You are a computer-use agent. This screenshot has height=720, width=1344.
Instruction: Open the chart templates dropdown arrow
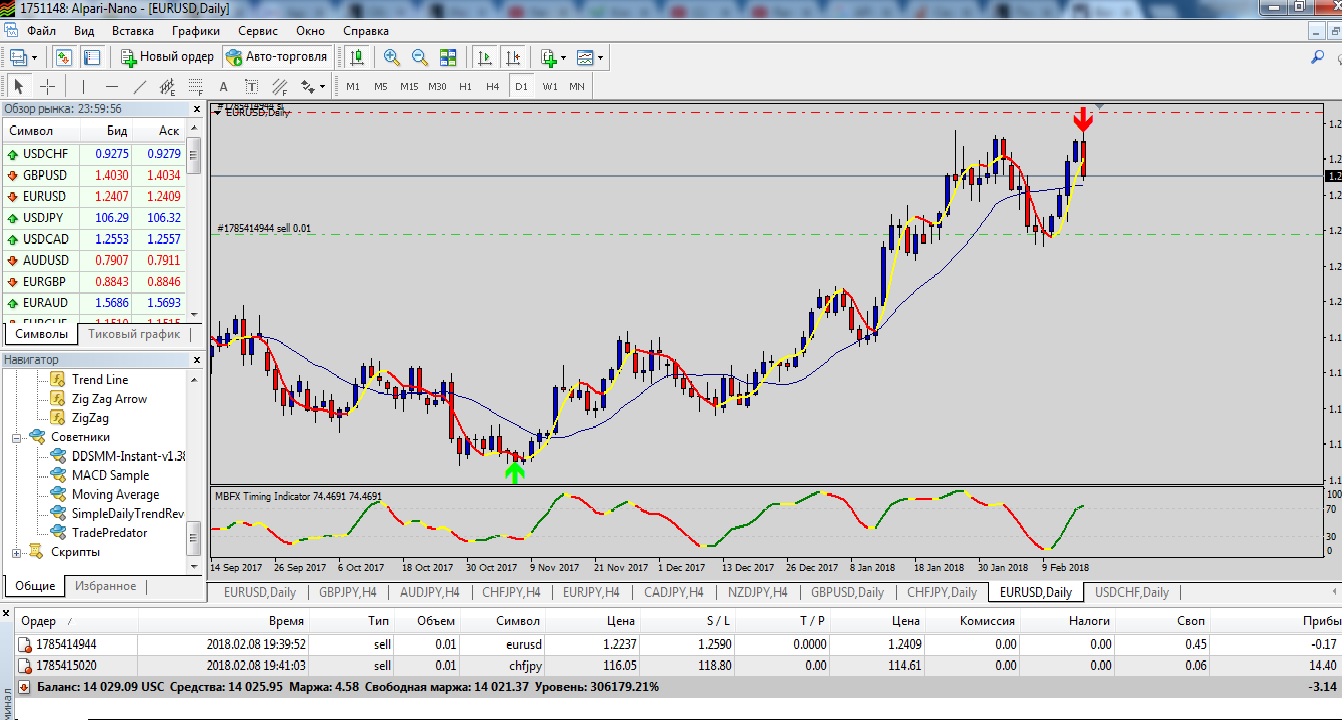click(600, 58)
